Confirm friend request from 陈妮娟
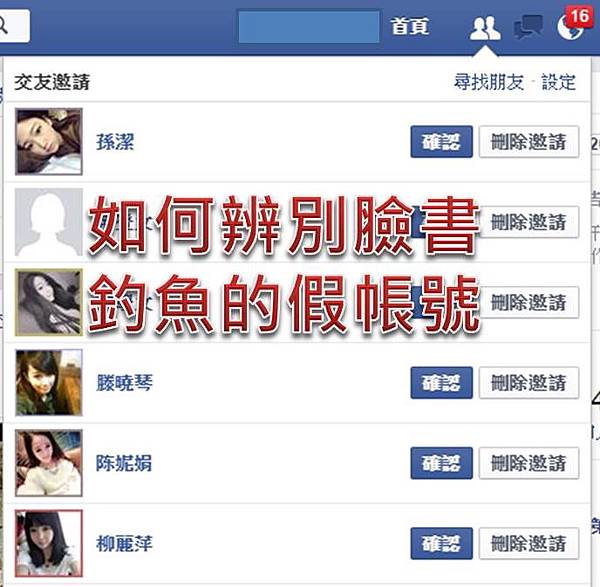600x587 pixels. point(442,463)
